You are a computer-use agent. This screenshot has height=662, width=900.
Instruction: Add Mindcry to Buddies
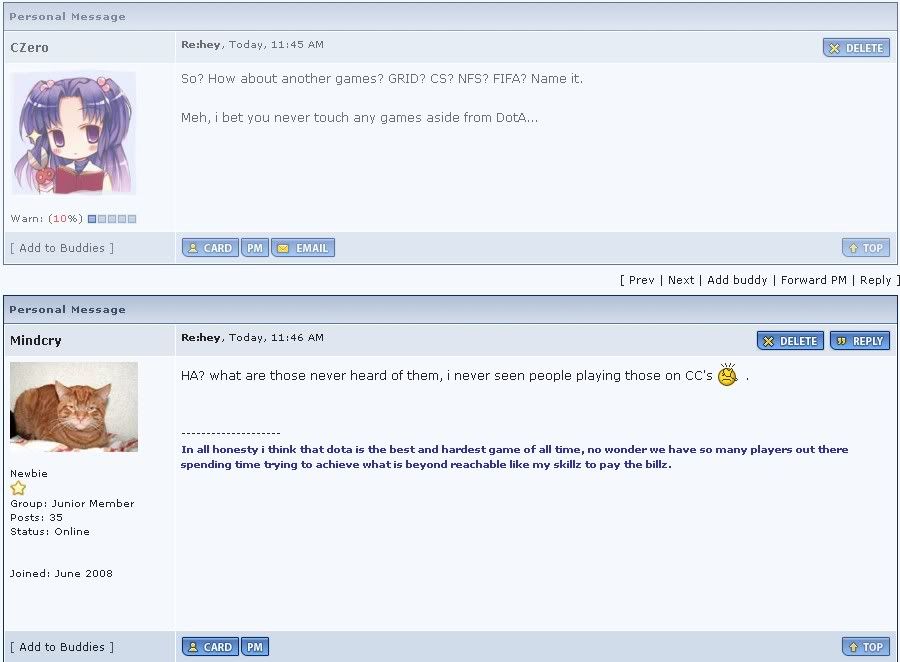[62, 647]
